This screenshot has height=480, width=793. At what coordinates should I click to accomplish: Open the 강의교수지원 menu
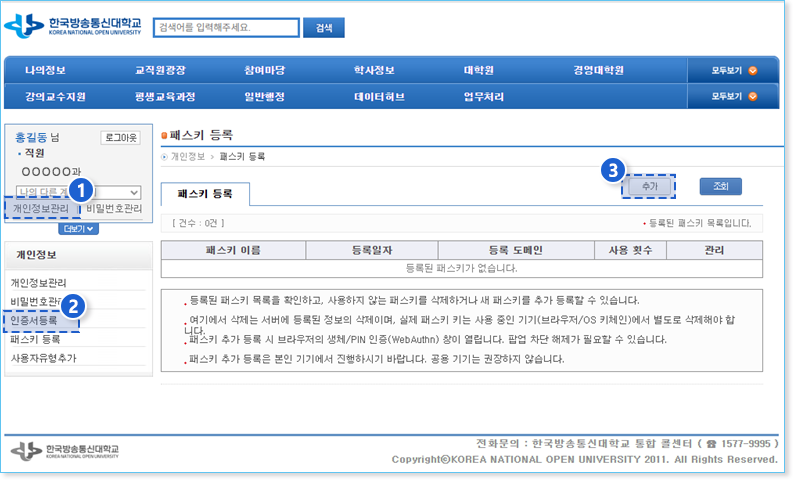(56, 97)
